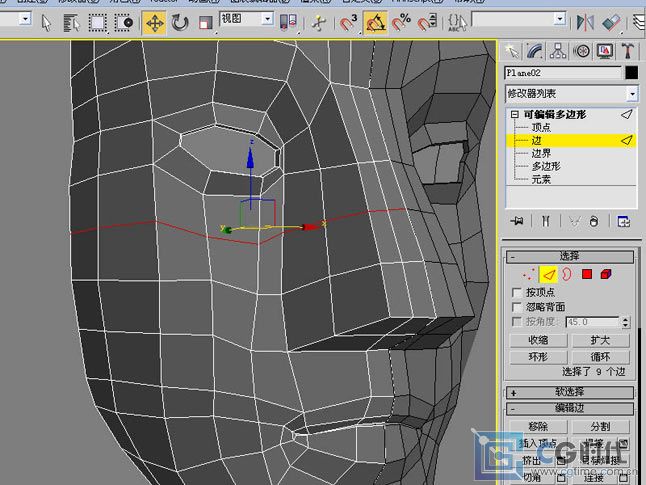Click Configure Modifier Sets icon

pos(624,222)
